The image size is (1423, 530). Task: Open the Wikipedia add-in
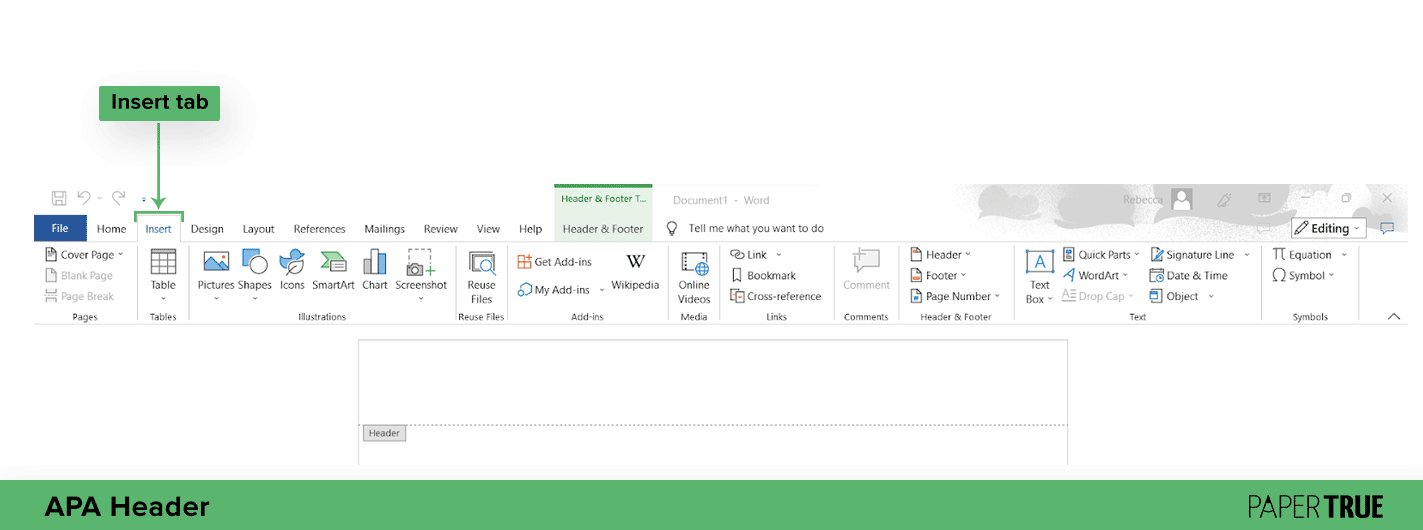[636, 272]
